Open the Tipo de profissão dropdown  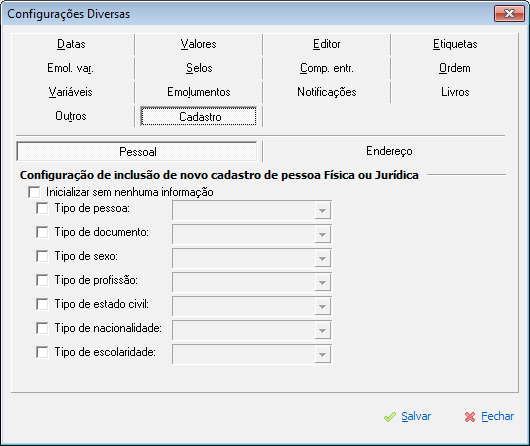[x=252, y=282]
